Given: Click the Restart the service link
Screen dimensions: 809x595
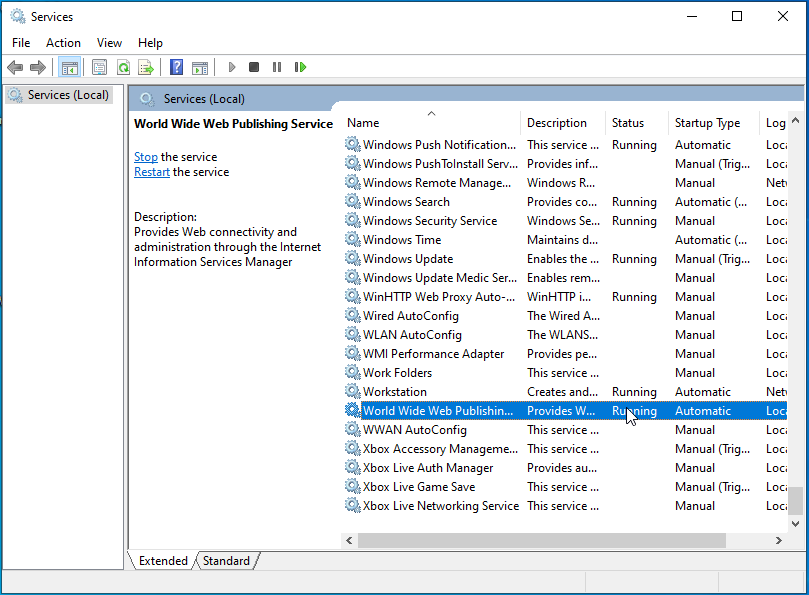Looking at the screenshot, I should pos(152,172).
